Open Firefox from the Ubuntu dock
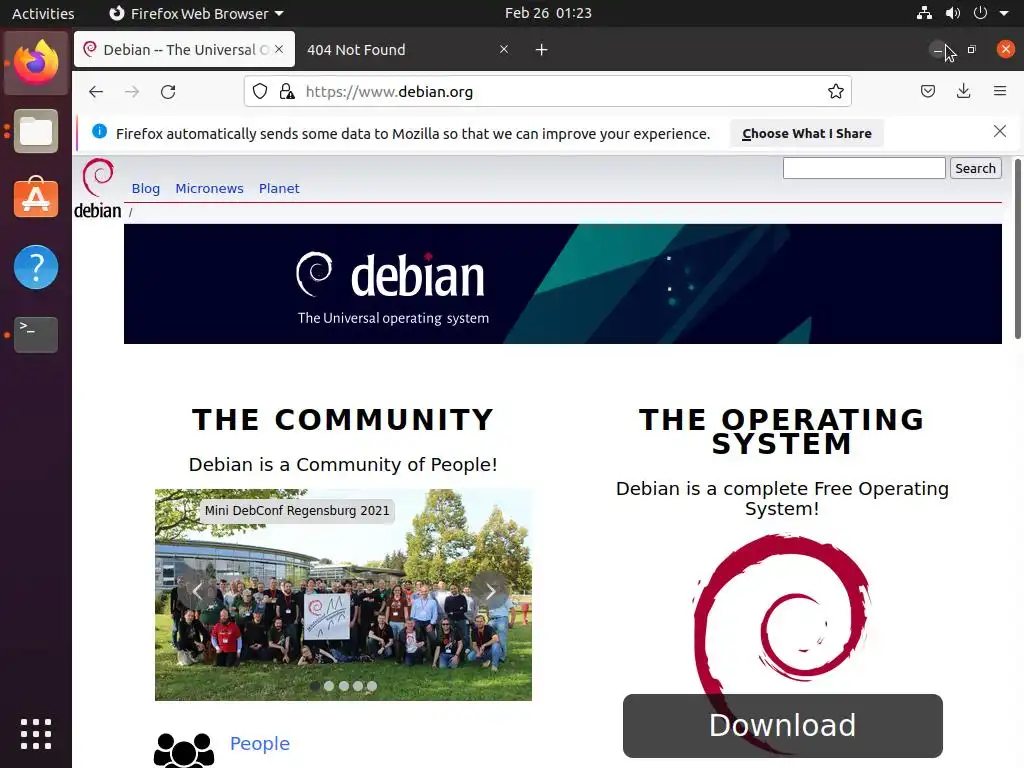The width and height of the screenshot is (1024, 768). 36,63
